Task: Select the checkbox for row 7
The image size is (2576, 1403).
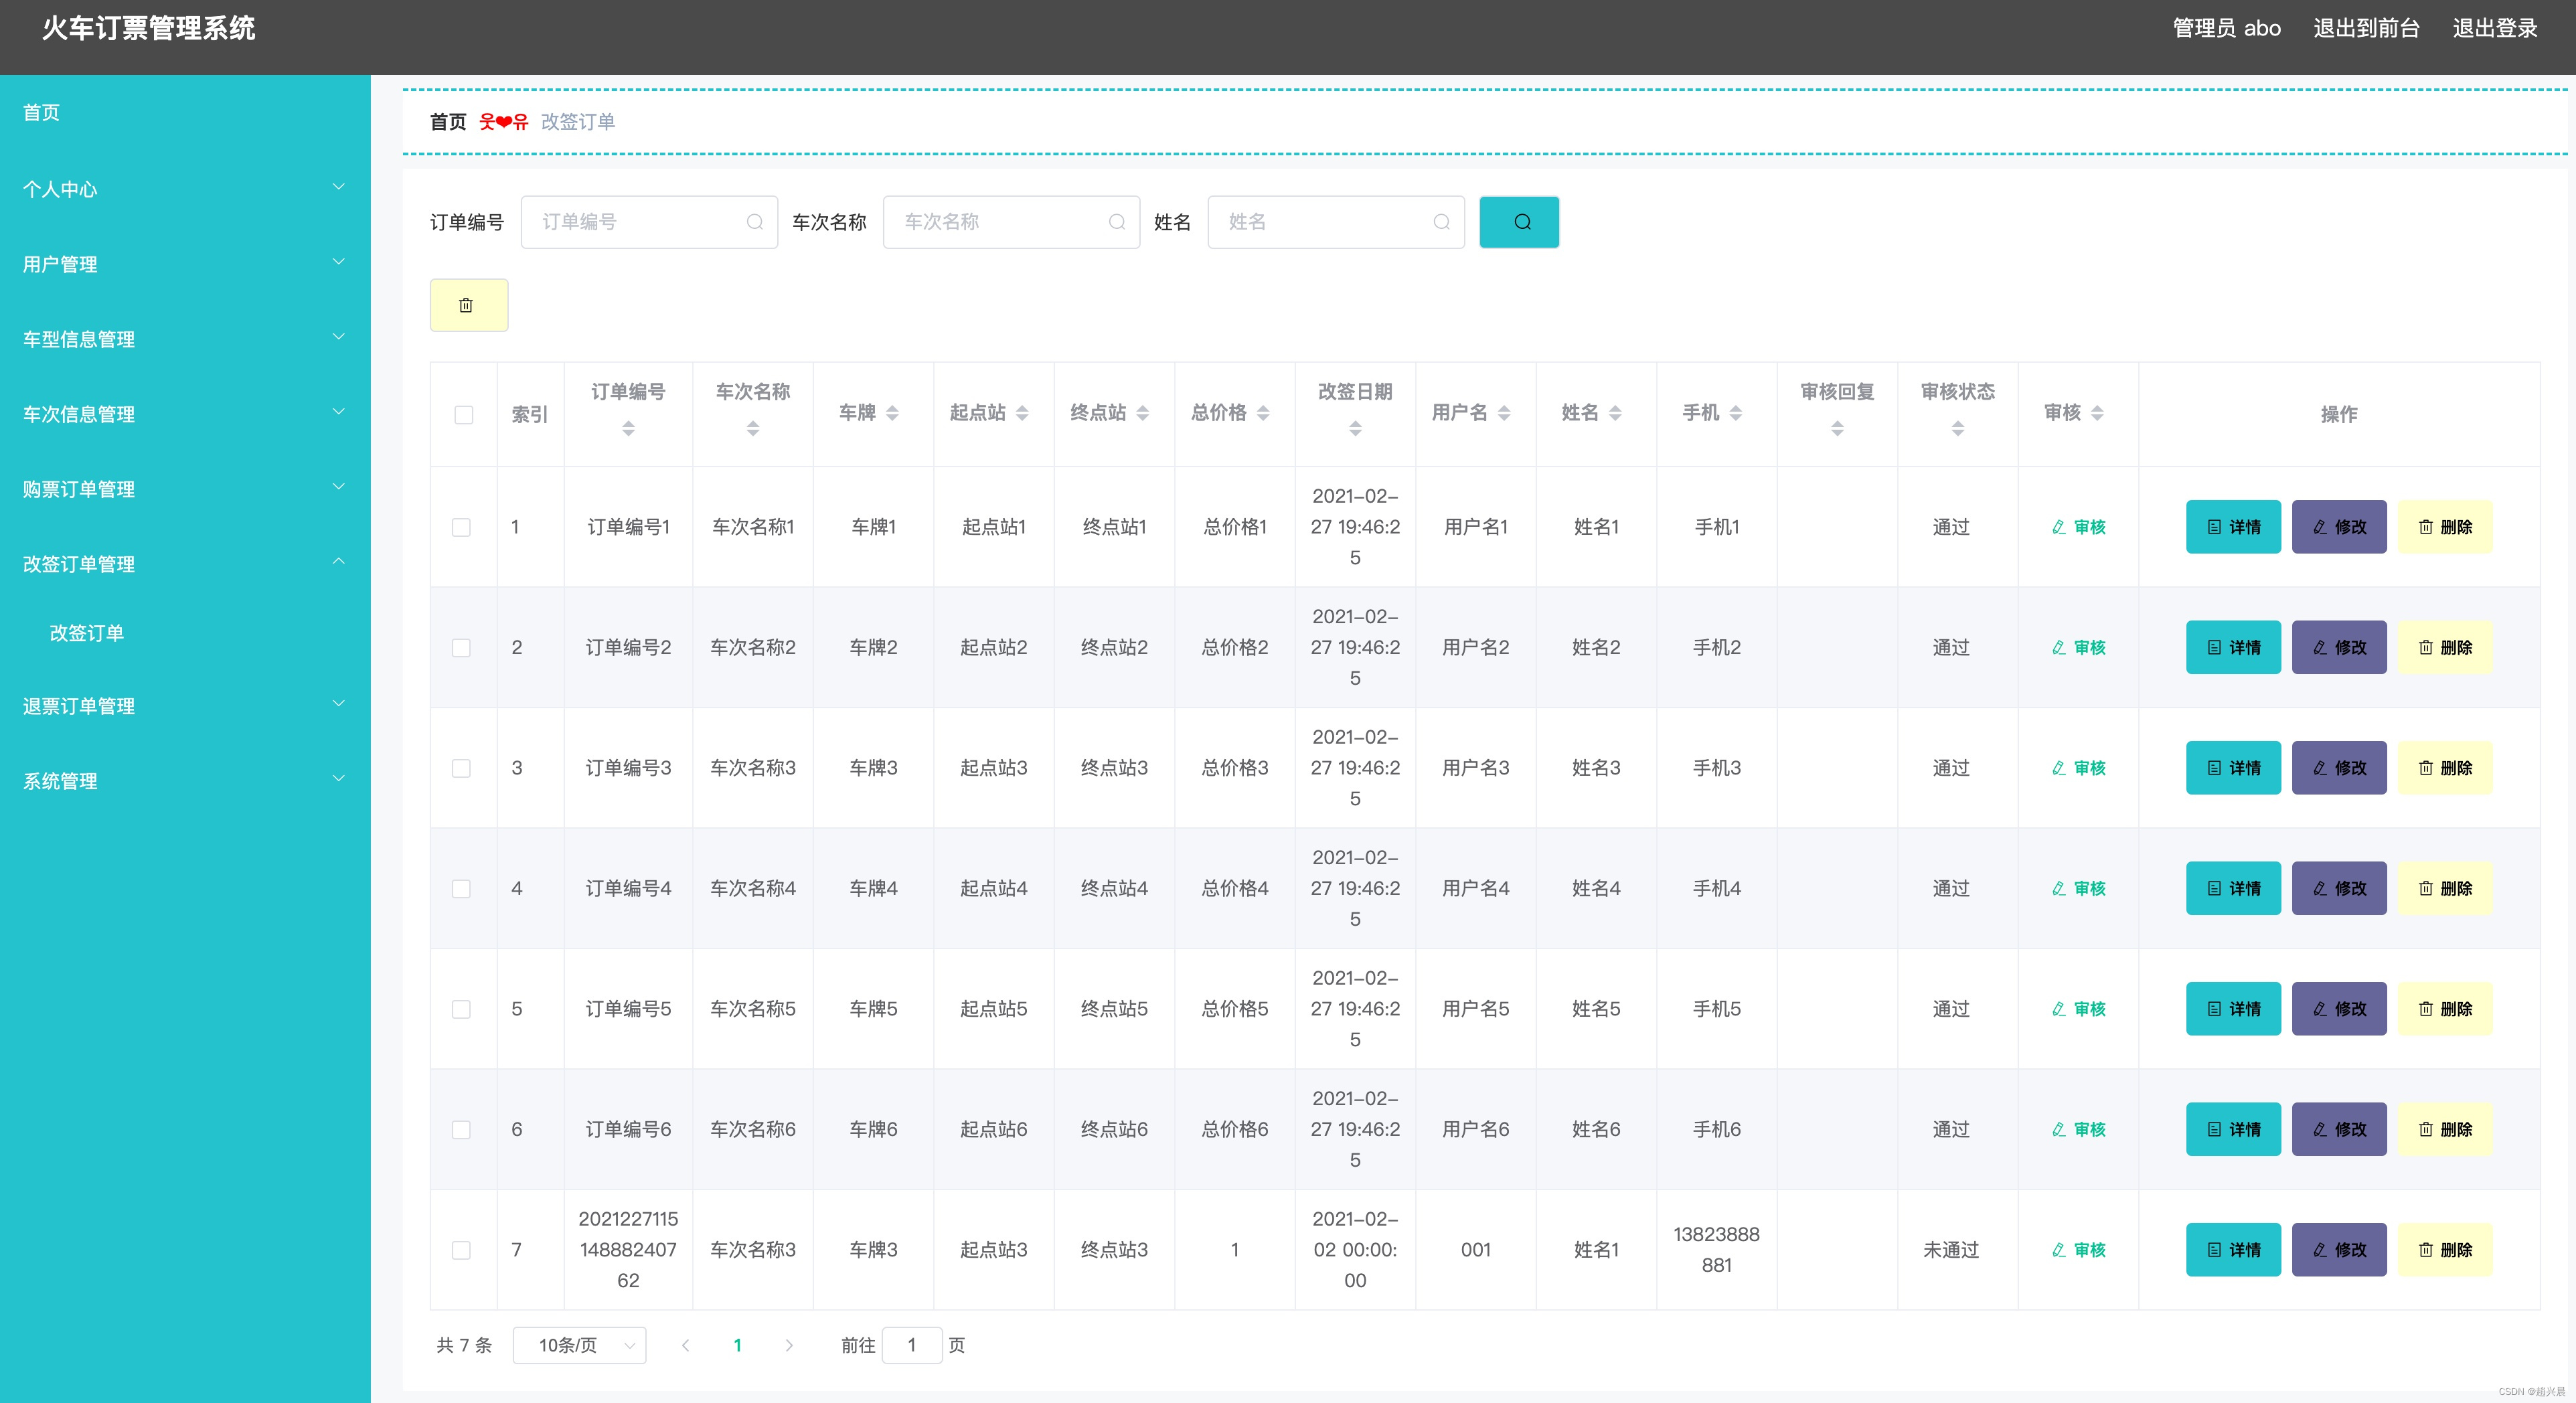Action: (x=461, y=1250)
